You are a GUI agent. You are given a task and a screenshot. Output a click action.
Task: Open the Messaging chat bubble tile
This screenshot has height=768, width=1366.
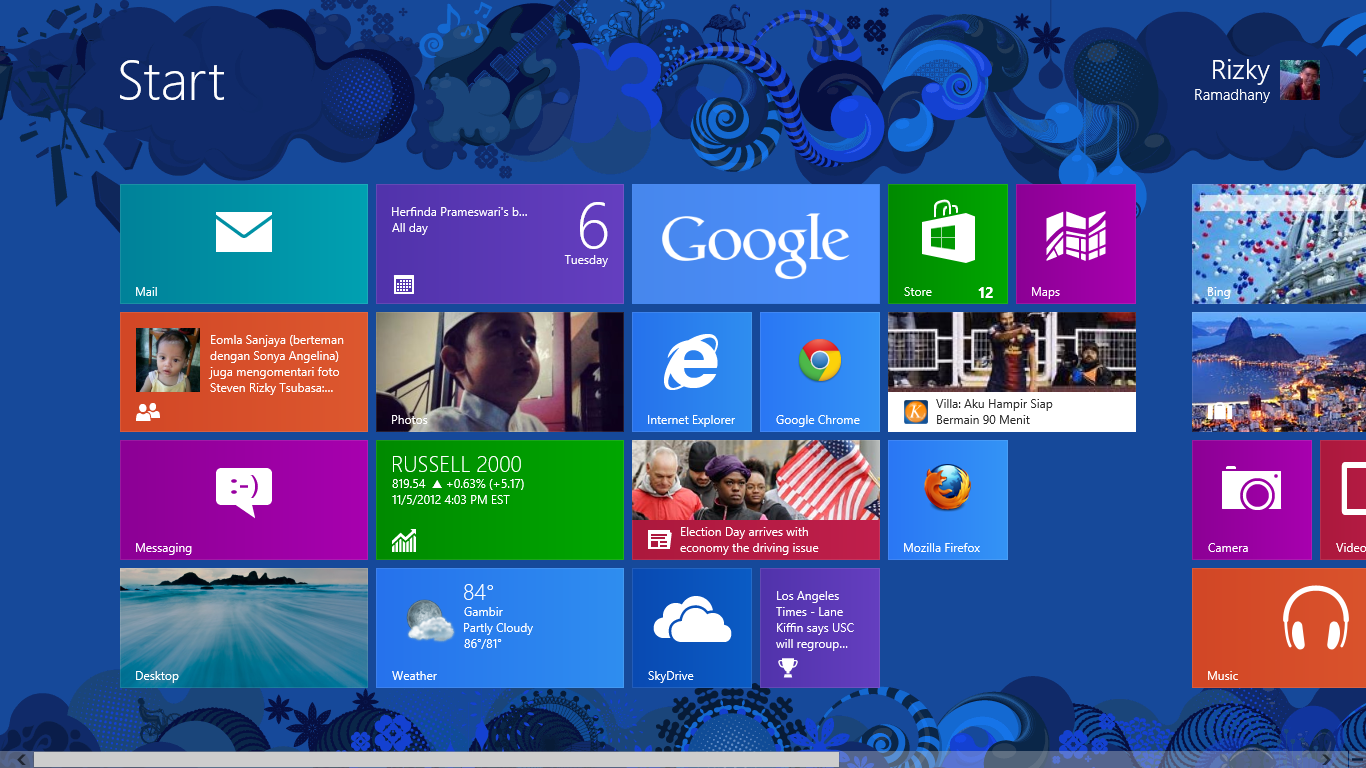(x=244, y=500)
